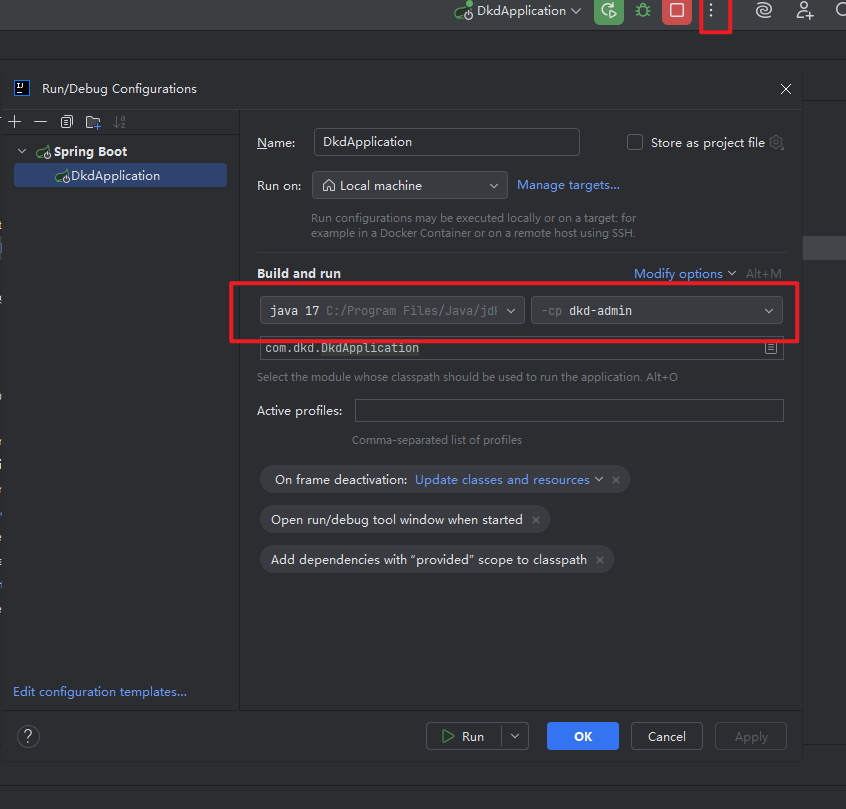Copy the selected configuration
Viewport: 846px width, 809px height.
[66, 122]
